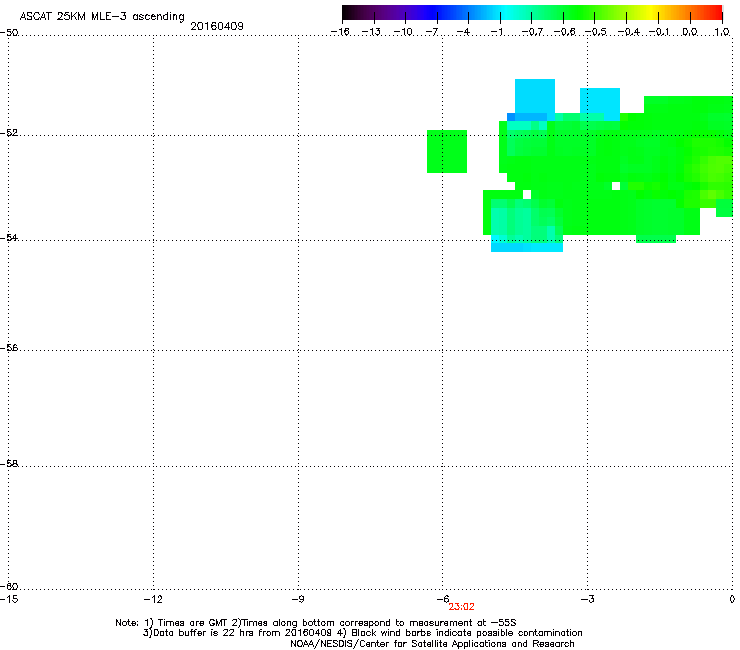This screenshot has height=650, width=740.
Task: Click color bar label -10
Action: pyautogui.click(x=403, y=32)
